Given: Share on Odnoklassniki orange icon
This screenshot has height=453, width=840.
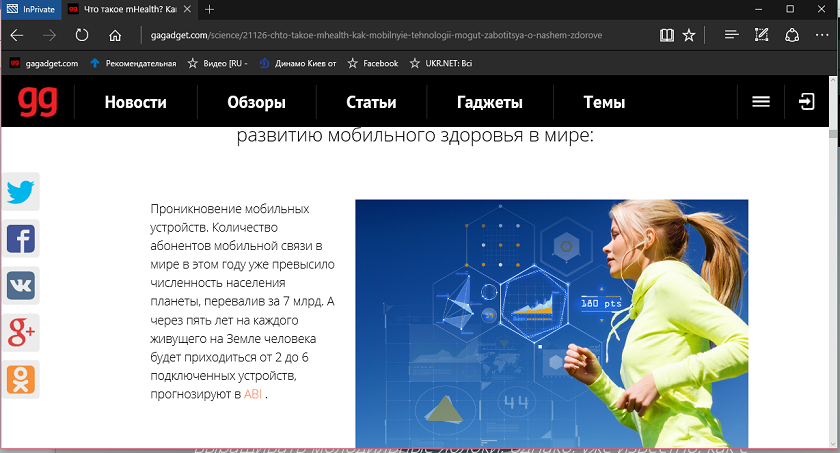Looking at the screenshot, I should [21, 380].
